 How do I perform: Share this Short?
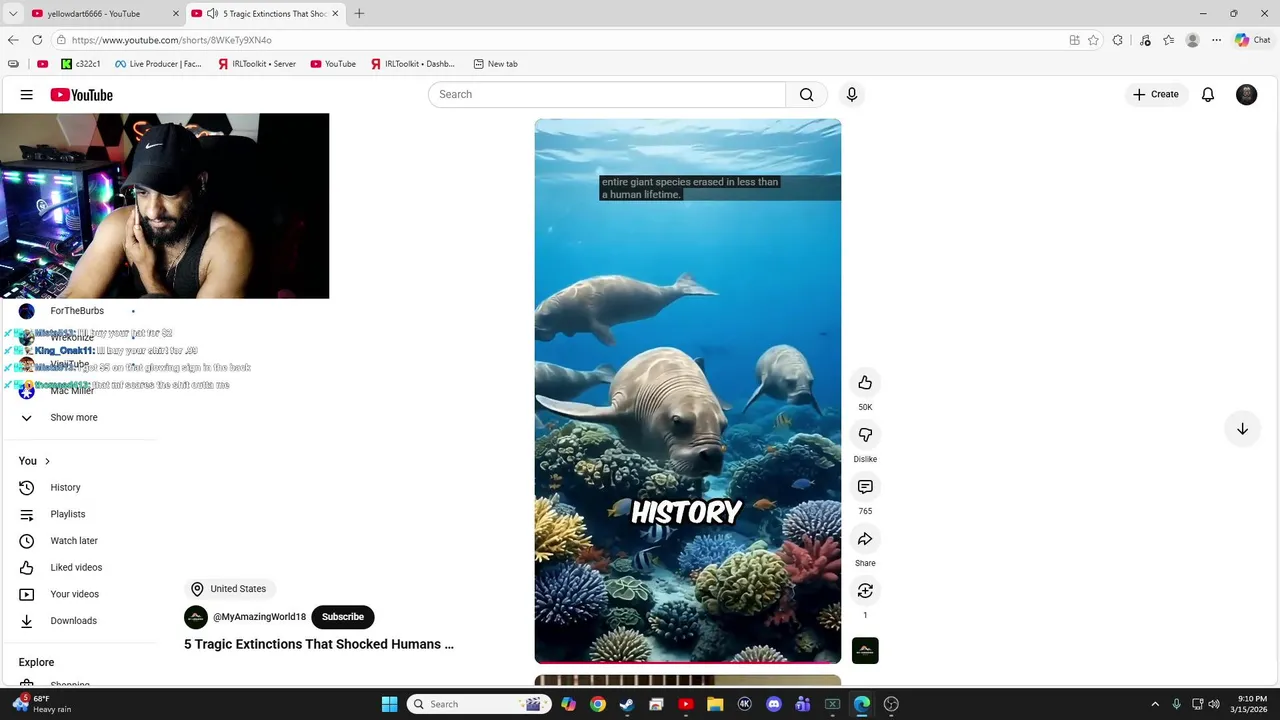pos(865,539)
